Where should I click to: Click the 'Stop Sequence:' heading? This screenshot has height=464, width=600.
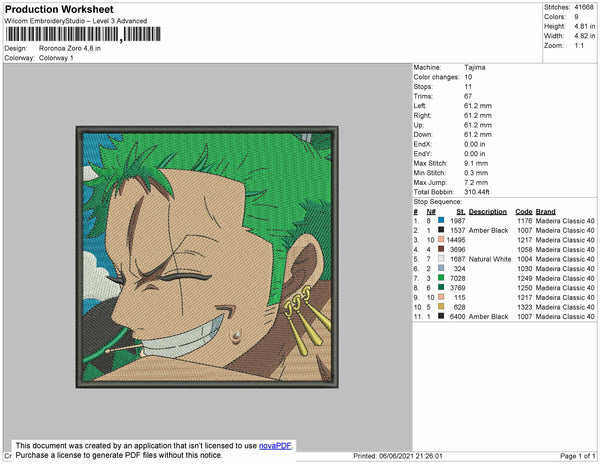[437, 202]
